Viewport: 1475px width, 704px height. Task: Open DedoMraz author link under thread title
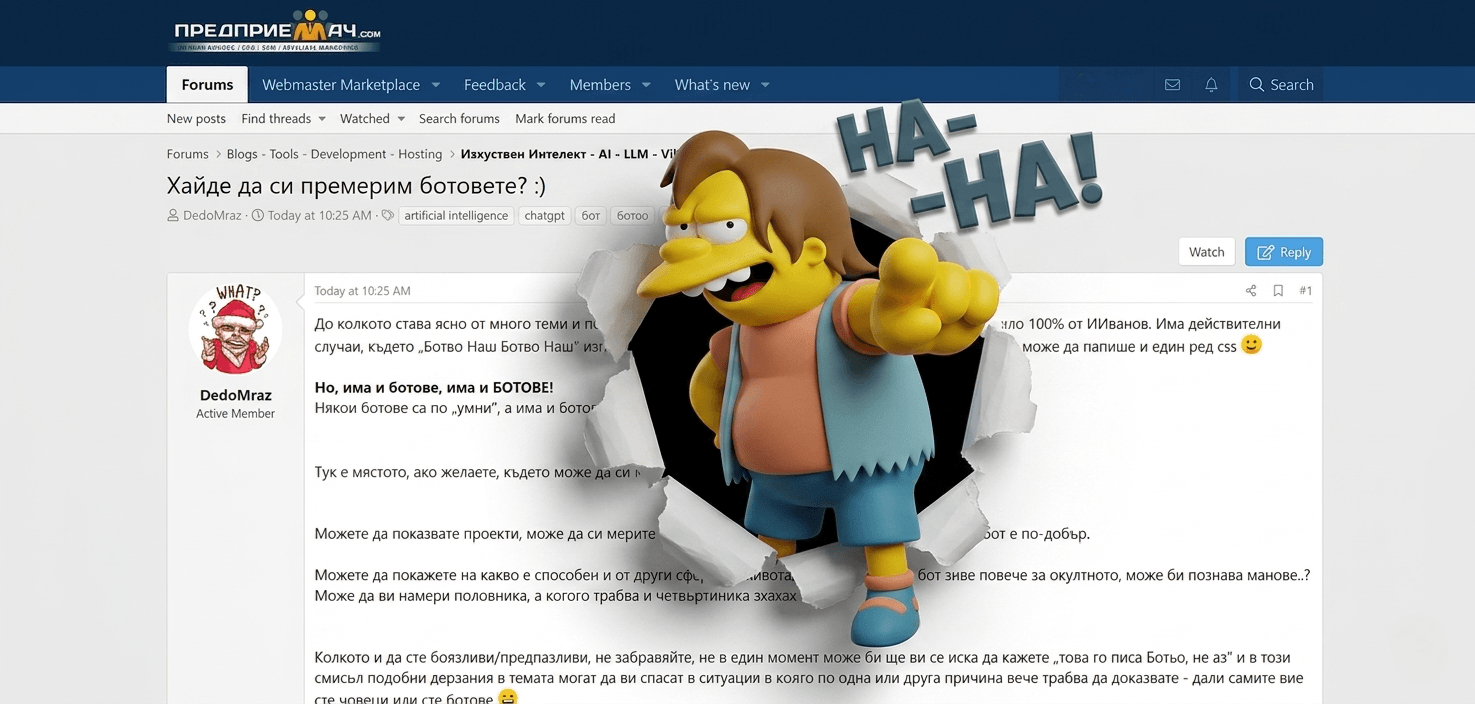click(212, 215)
